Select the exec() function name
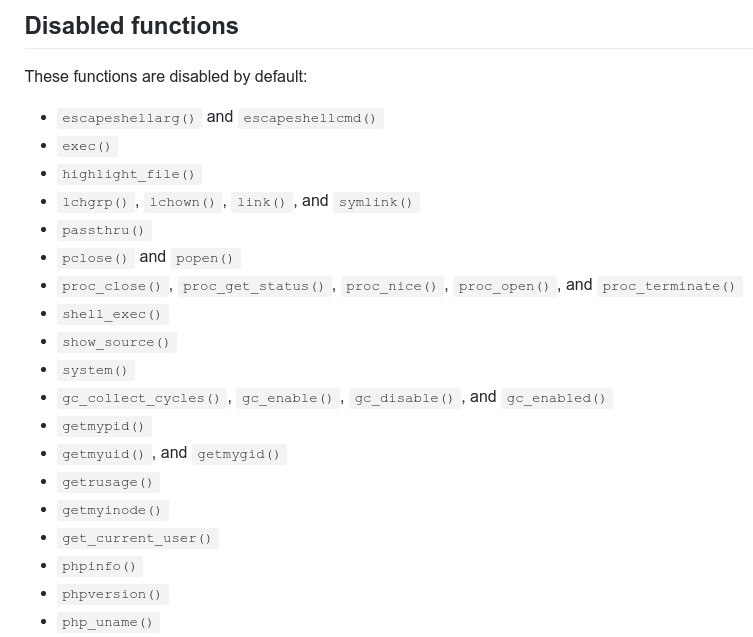This screenshot has width=753, height=637. [87, 146]
